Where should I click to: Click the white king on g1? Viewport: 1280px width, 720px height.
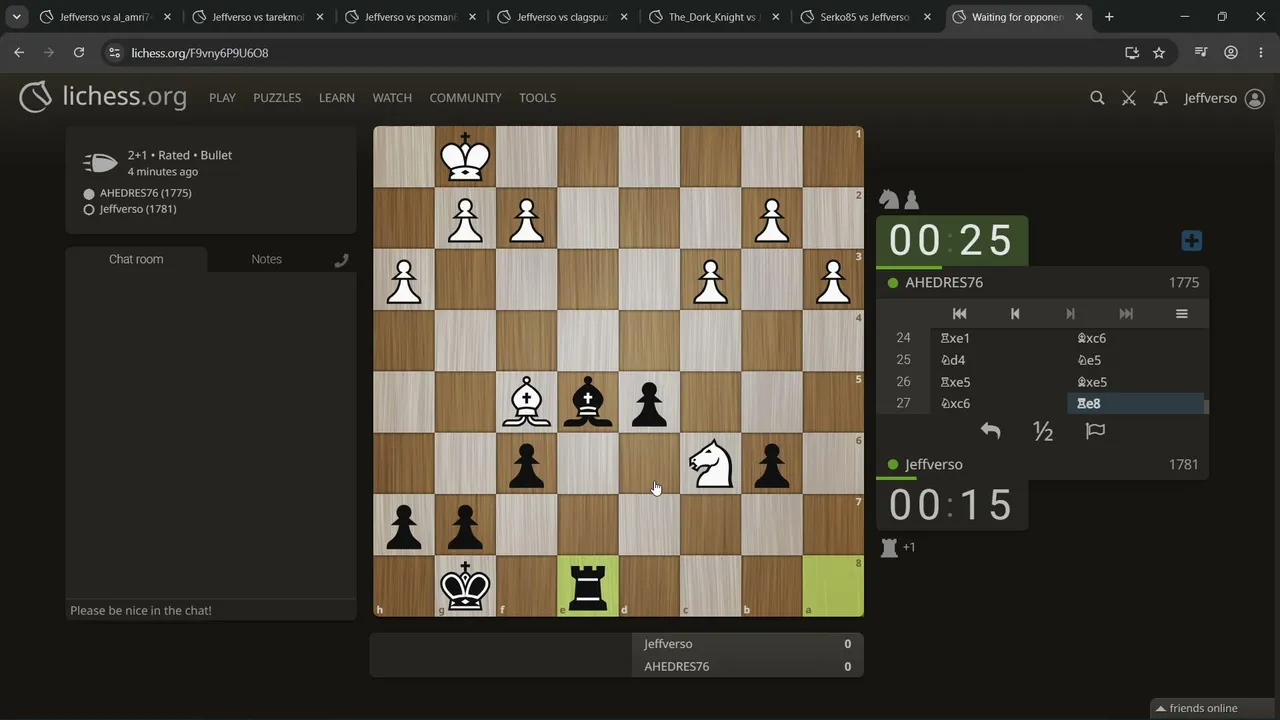click(x=465, y=157)
